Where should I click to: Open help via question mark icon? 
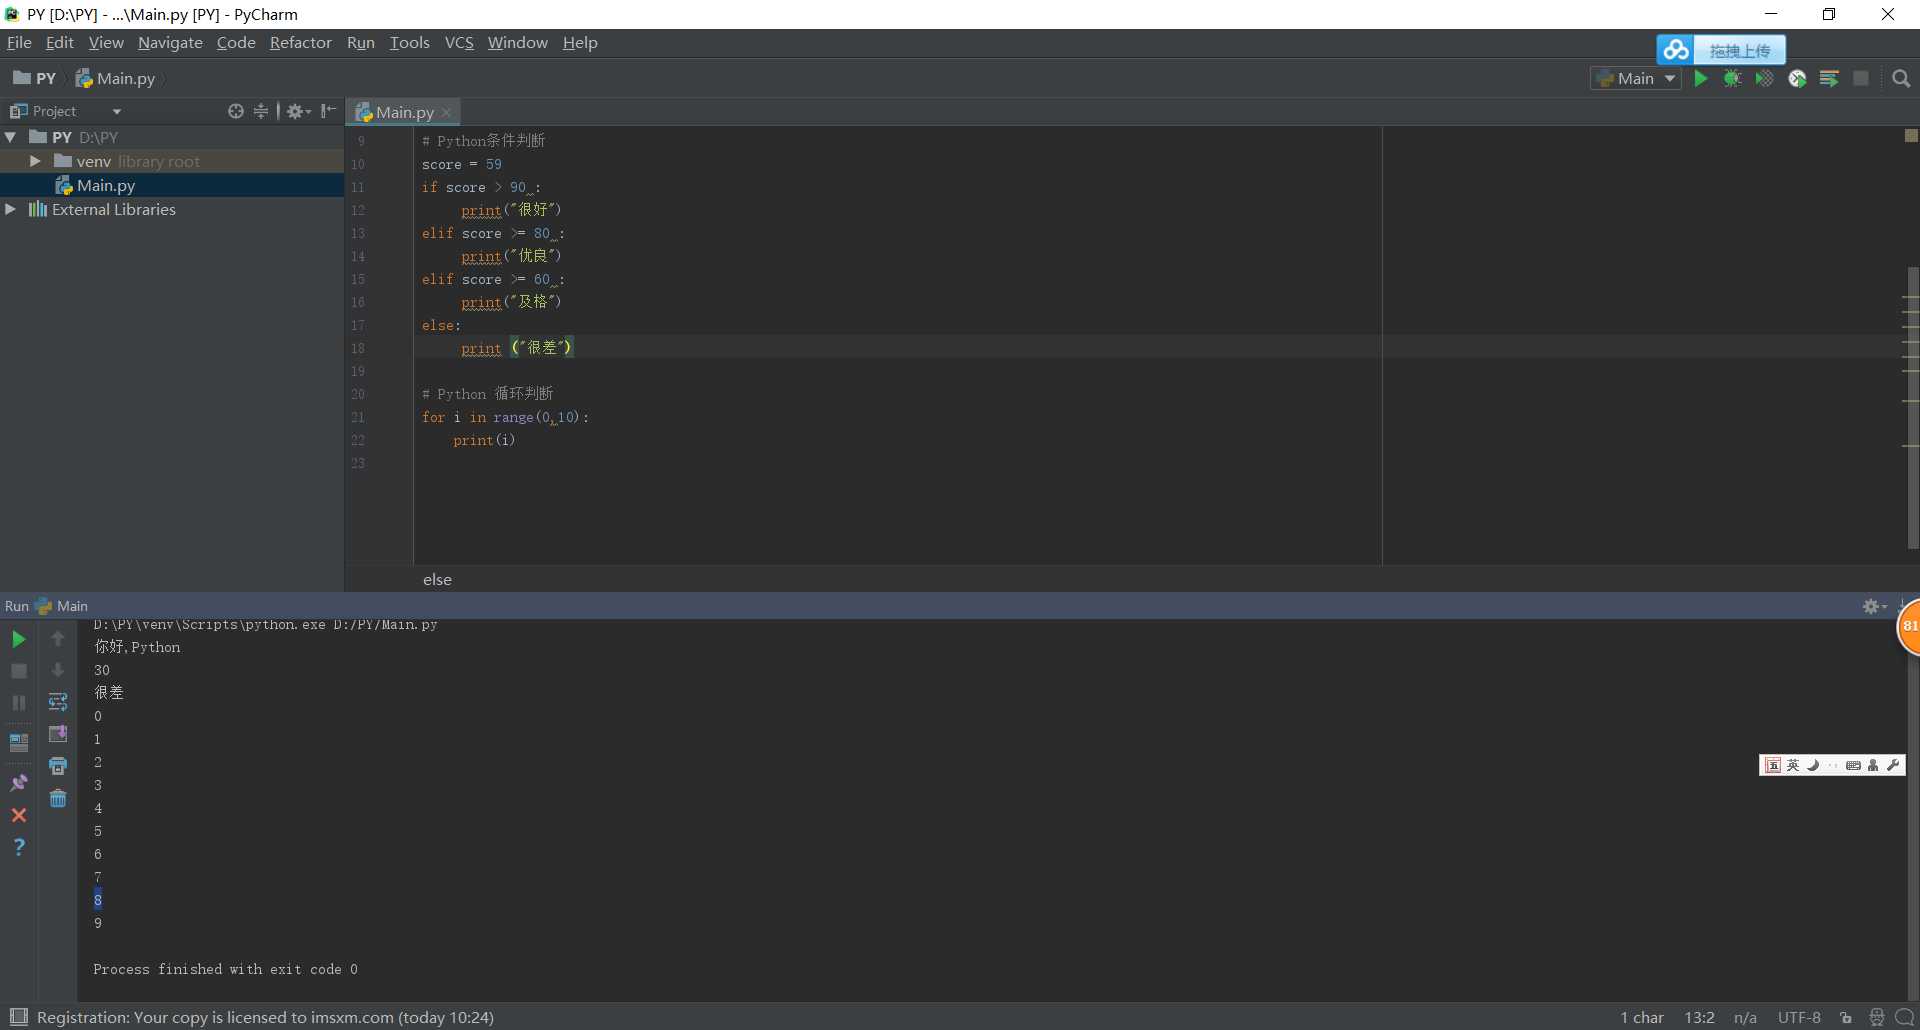click(18, 847)
